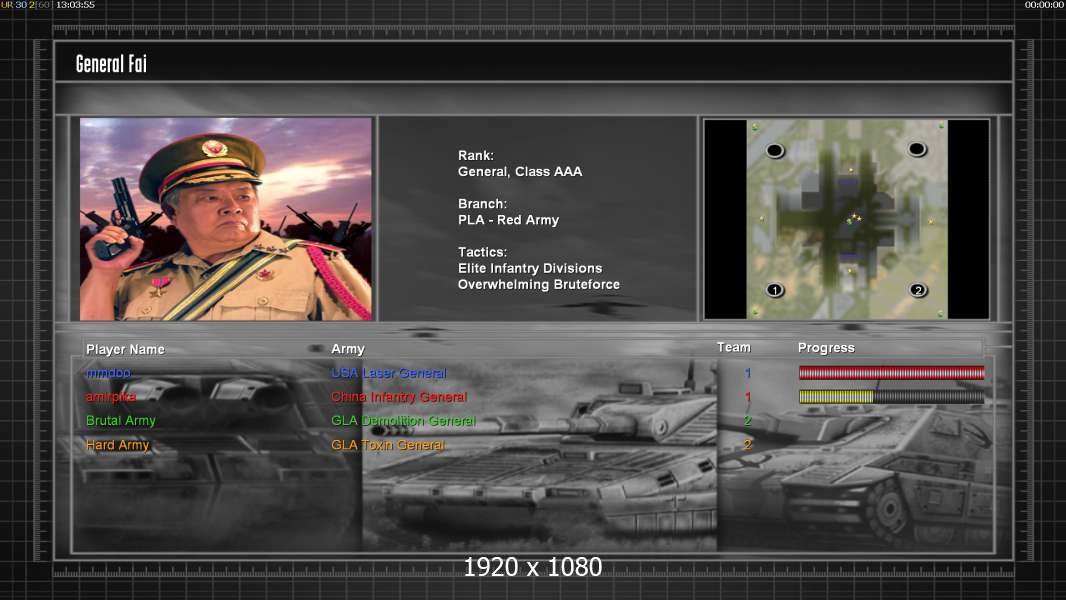The image size is (1066, 600).
Task: Select the empty top-left start slot on minimap
Action: (775, 150)
